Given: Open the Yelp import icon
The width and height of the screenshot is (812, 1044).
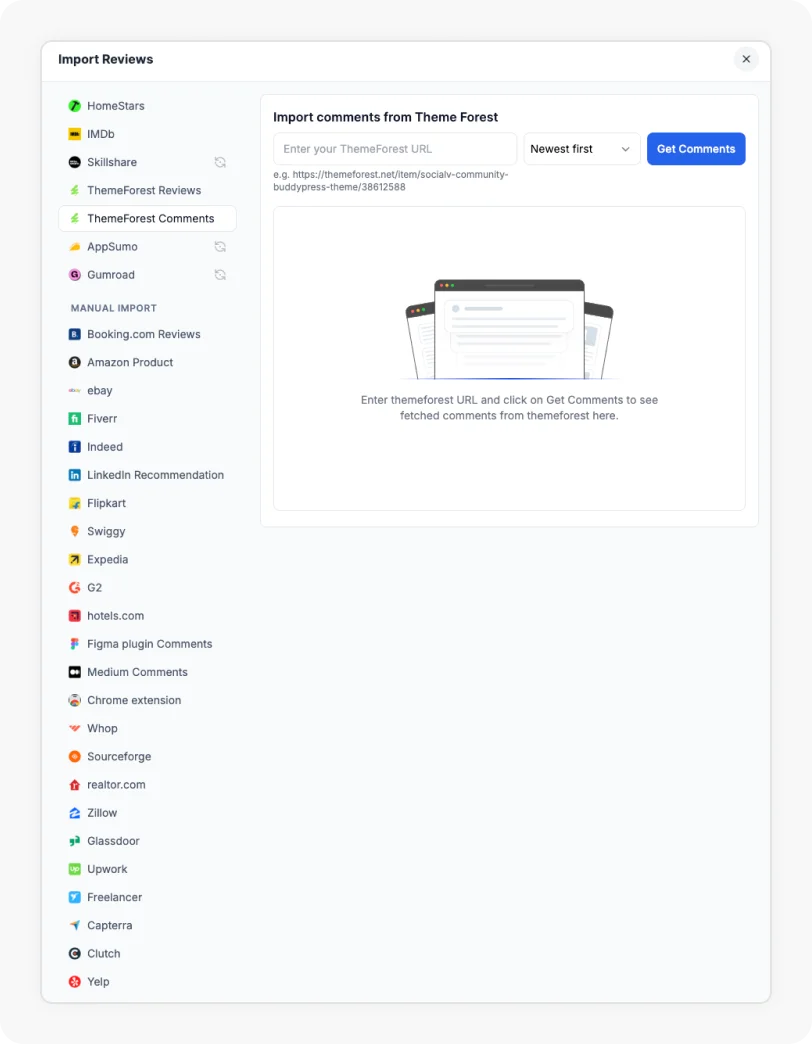Looking at the screenshot, I should [73, 981].
